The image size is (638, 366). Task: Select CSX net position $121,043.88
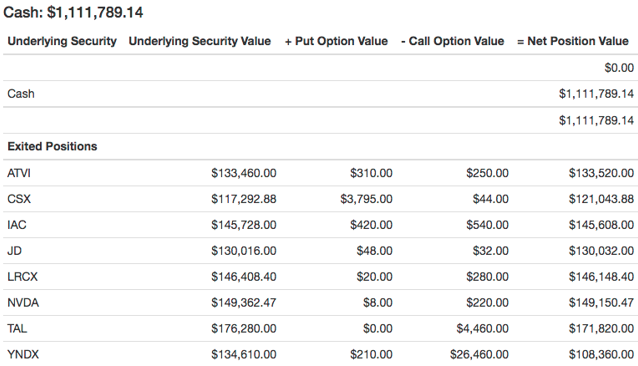pyautogui.click(x=601, y=199)
